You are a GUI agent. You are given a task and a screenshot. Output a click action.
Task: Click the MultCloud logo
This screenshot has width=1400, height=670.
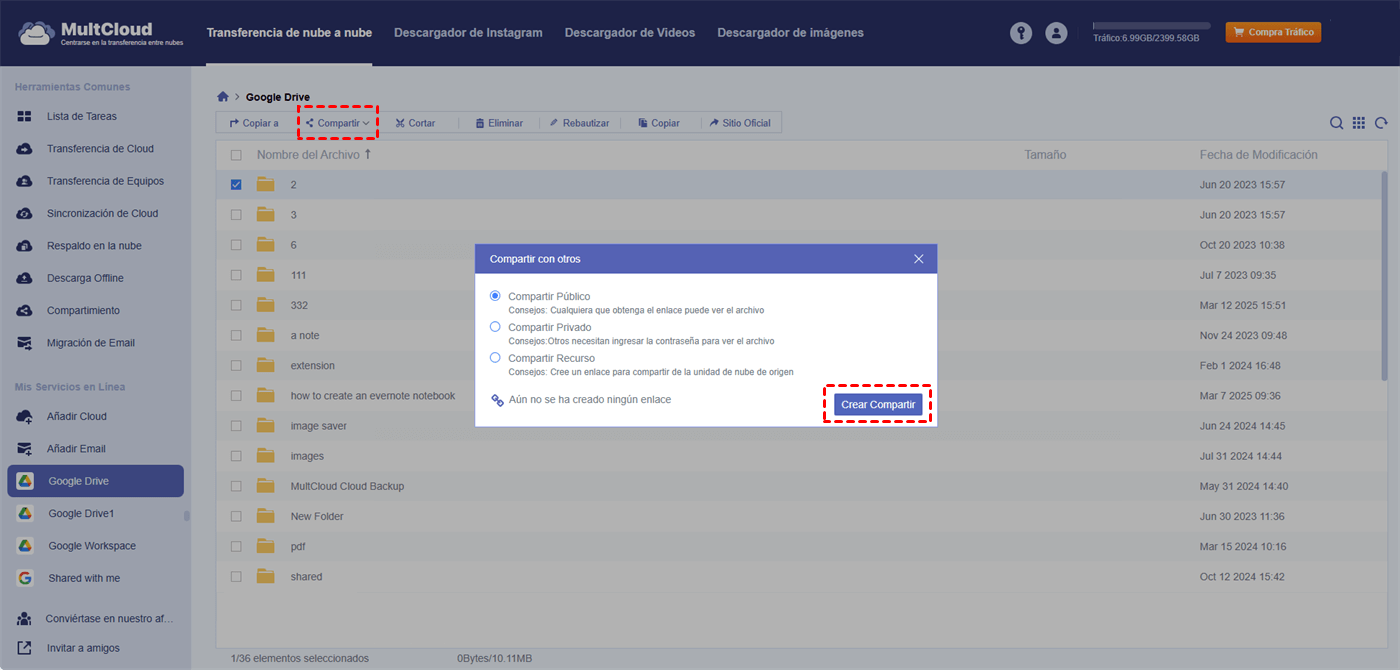click(x=101, y=34)
